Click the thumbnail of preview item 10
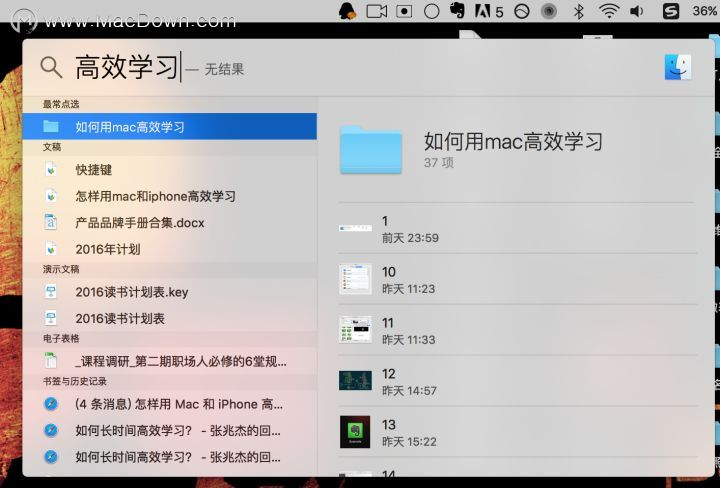720x488 pixels. [x=355, y=279]
